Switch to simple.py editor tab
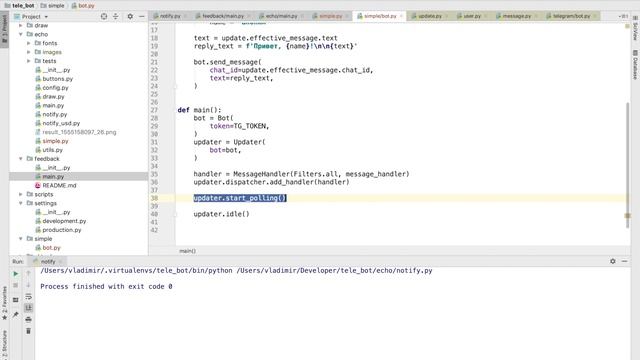Image resolution: width=640 pixels, height=360 pixels. [x=330, y=16]
